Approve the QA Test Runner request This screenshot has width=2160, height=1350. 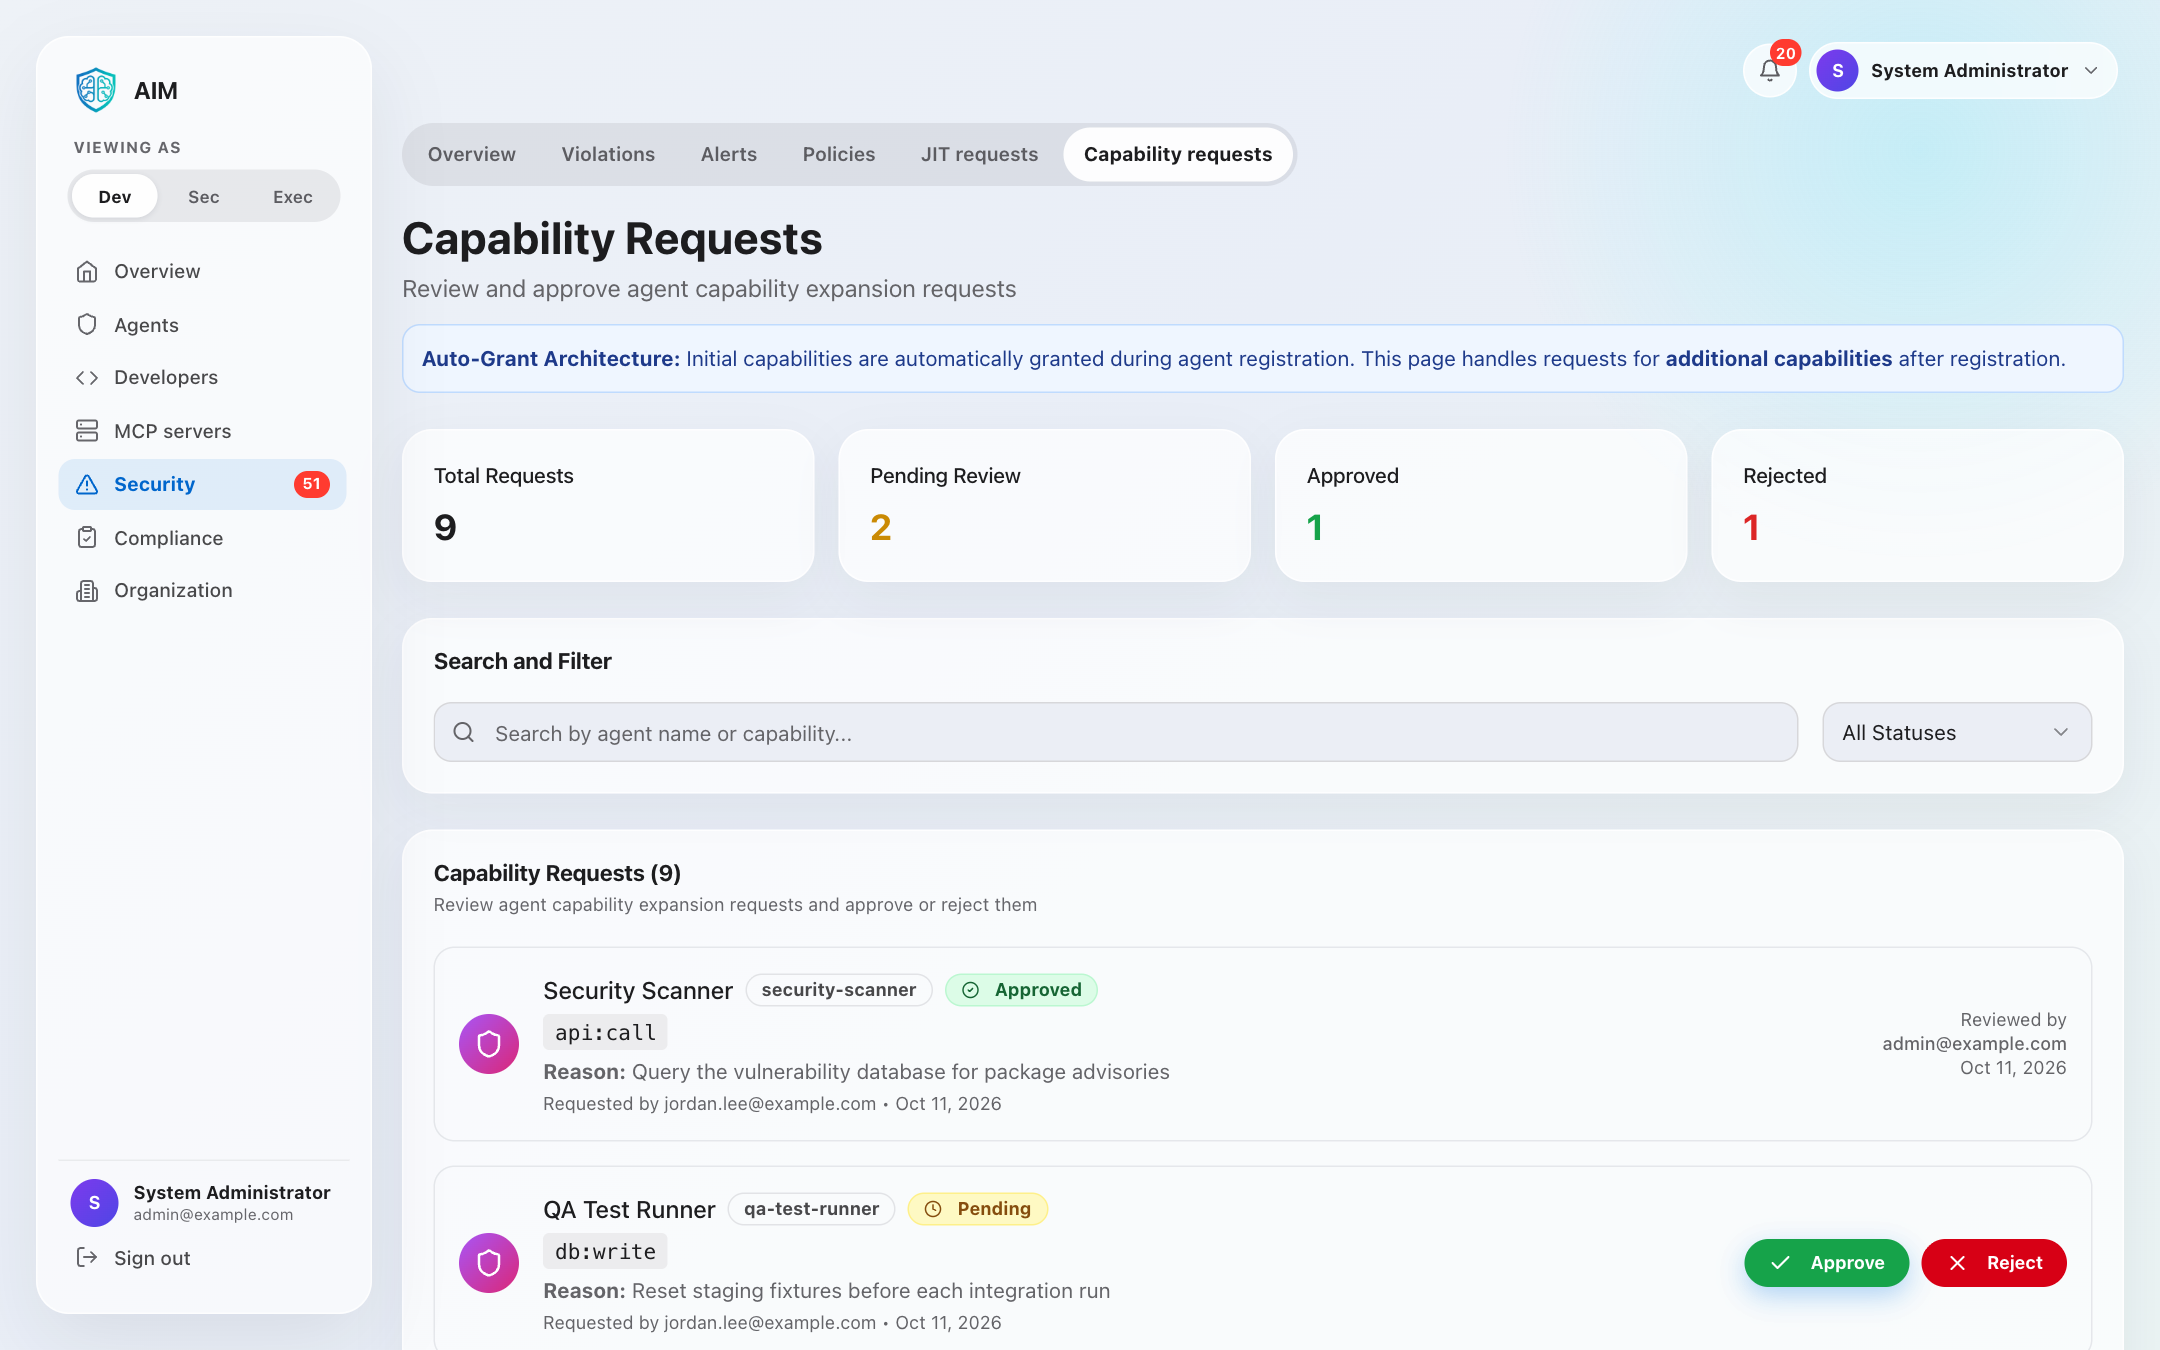tap(1827, 1263)
